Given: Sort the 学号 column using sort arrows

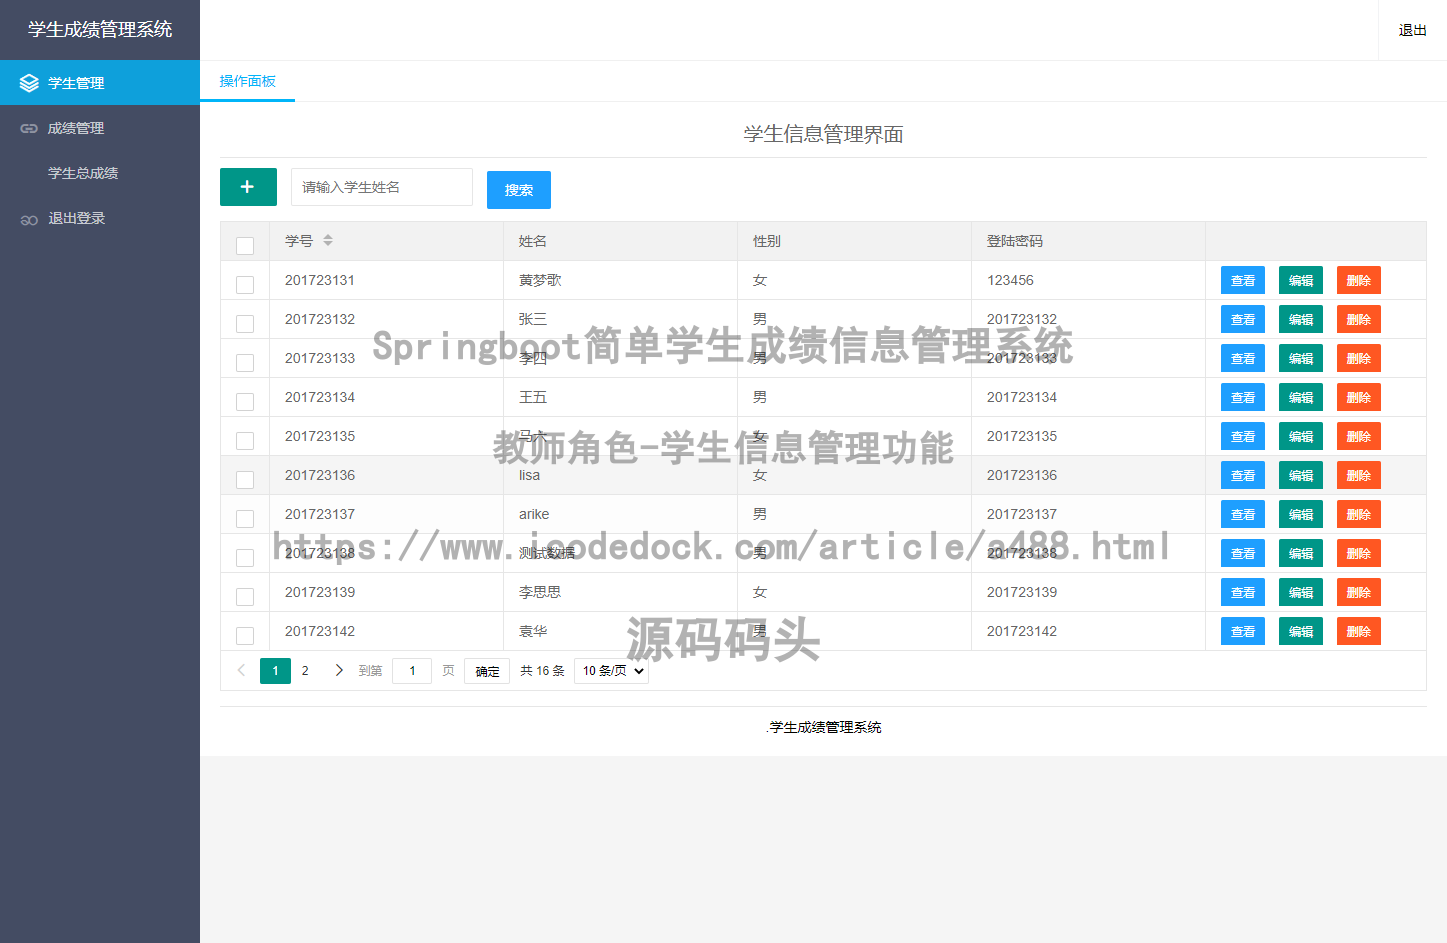Looking at the screenshot, I should pos(328,241).
